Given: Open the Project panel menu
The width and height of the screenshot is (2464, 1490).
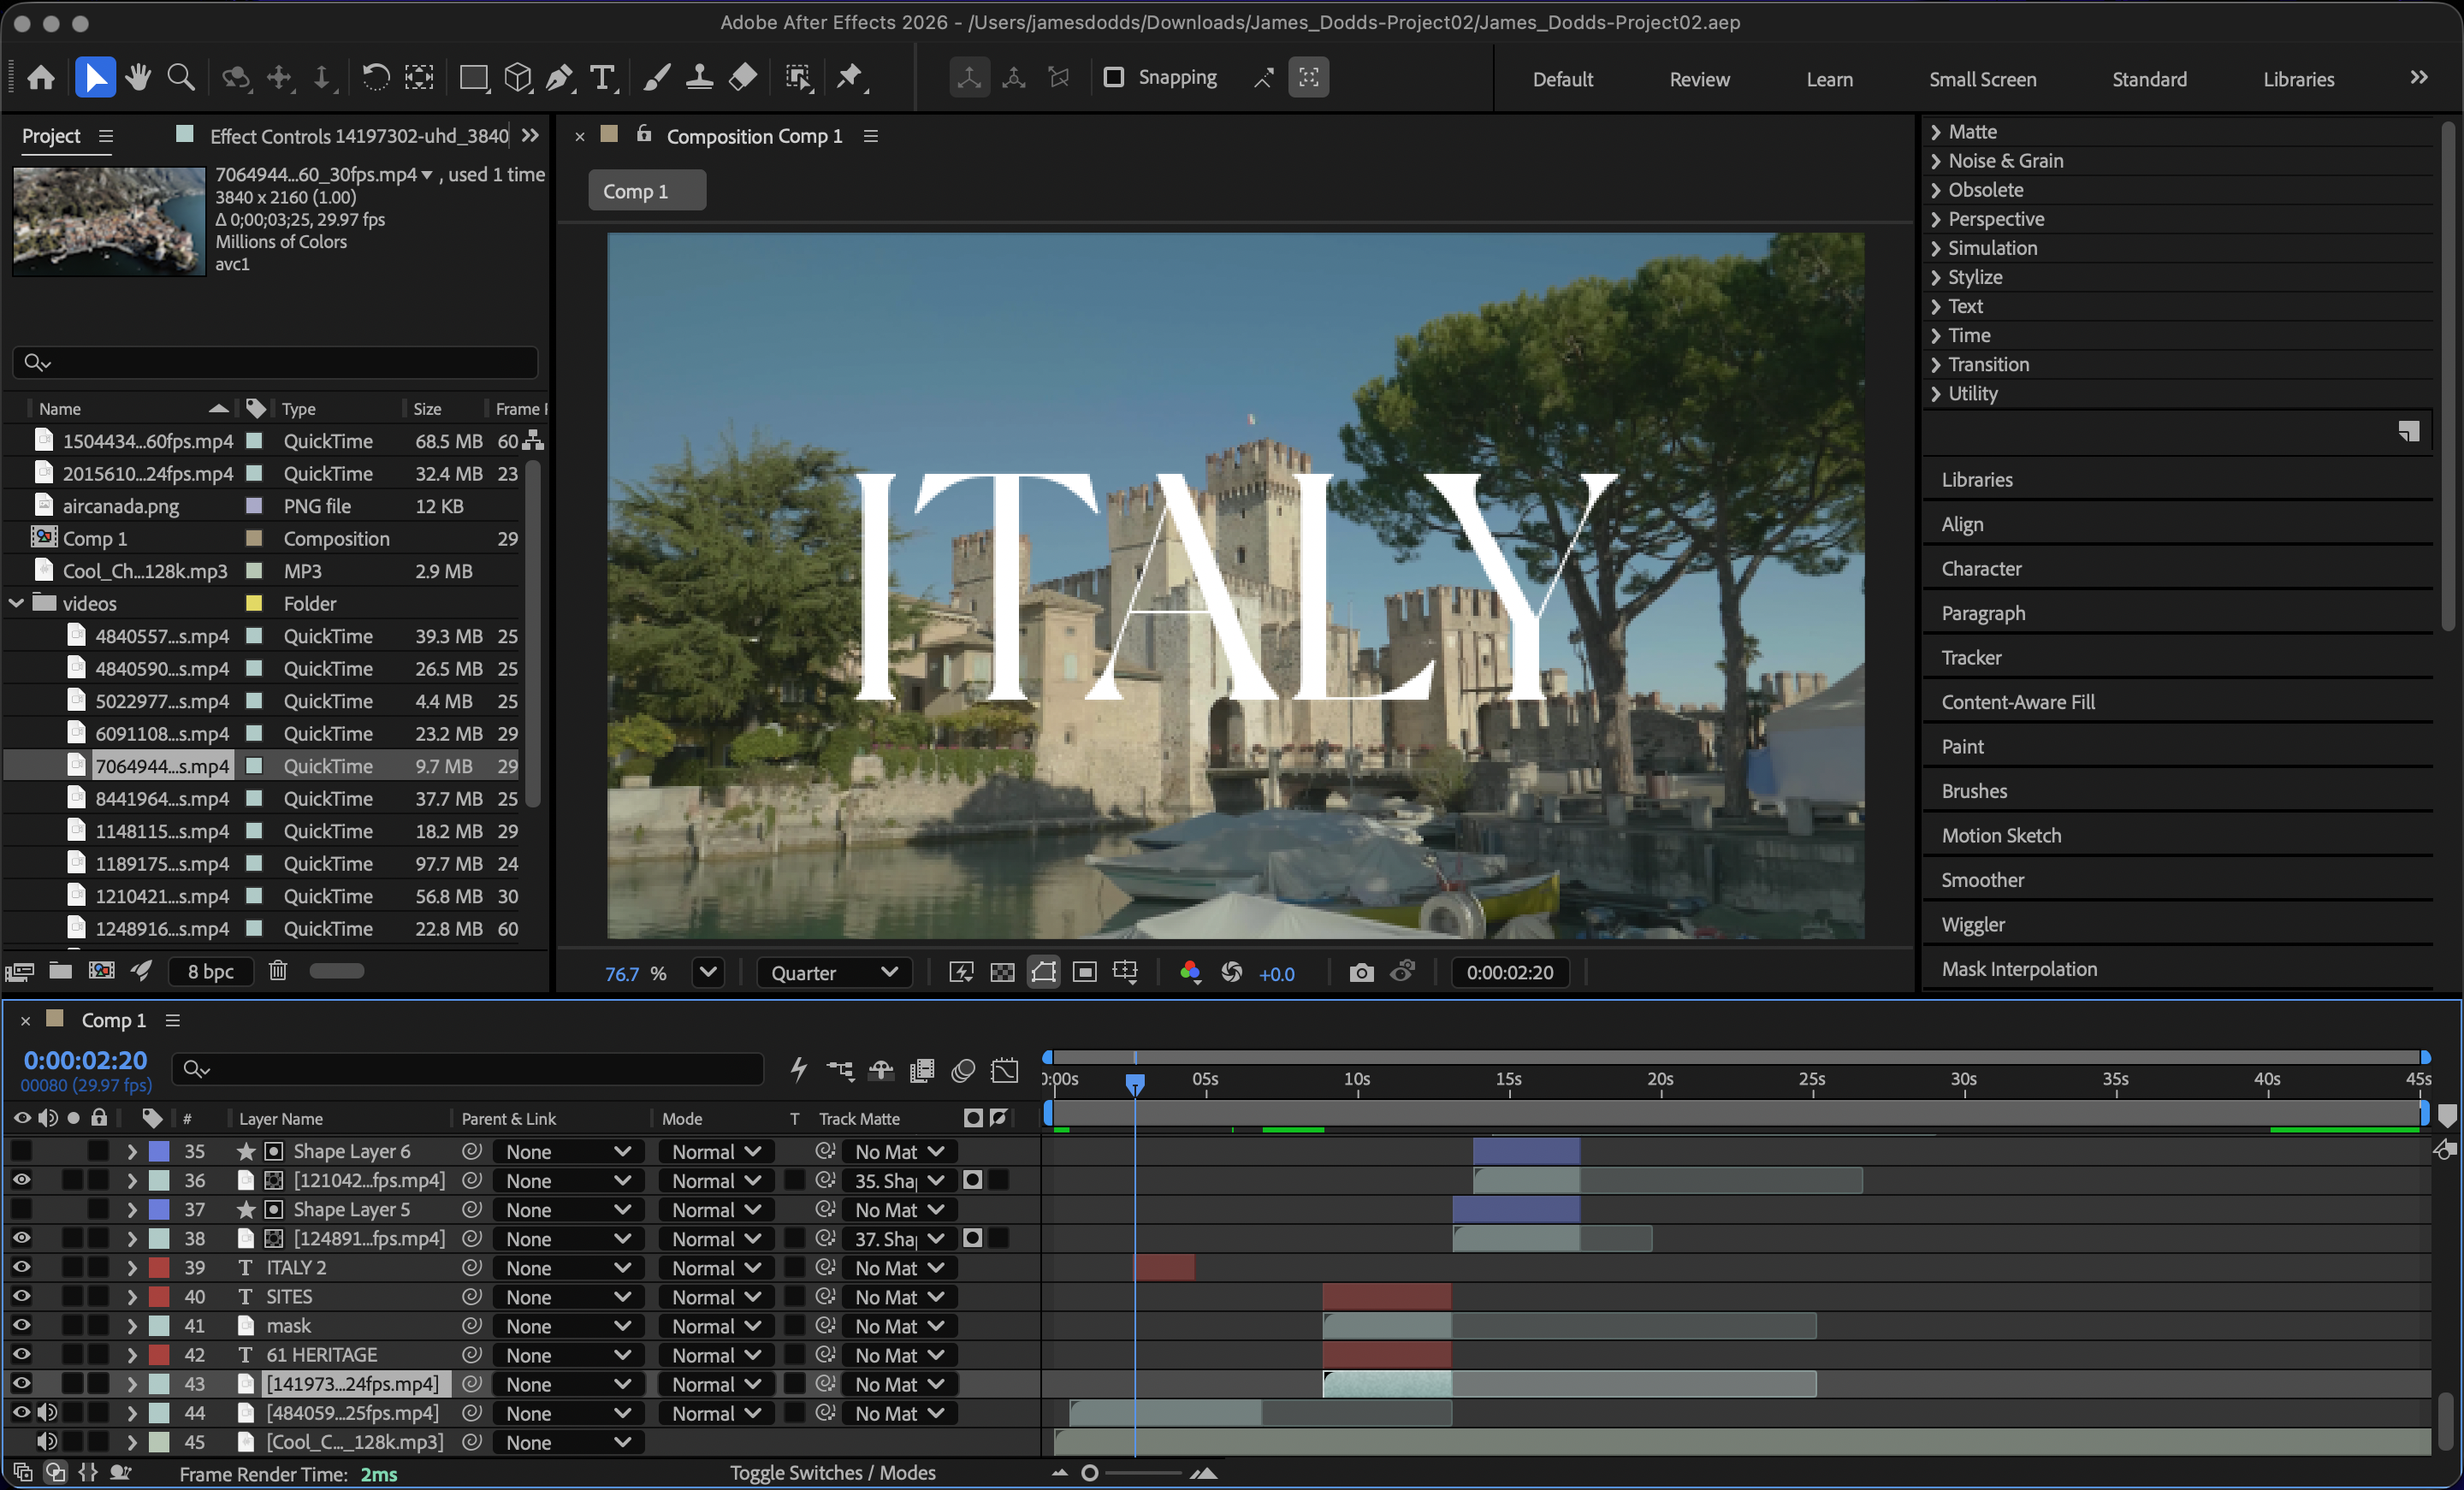Looking at the screenshot, I should coord(106,136).
